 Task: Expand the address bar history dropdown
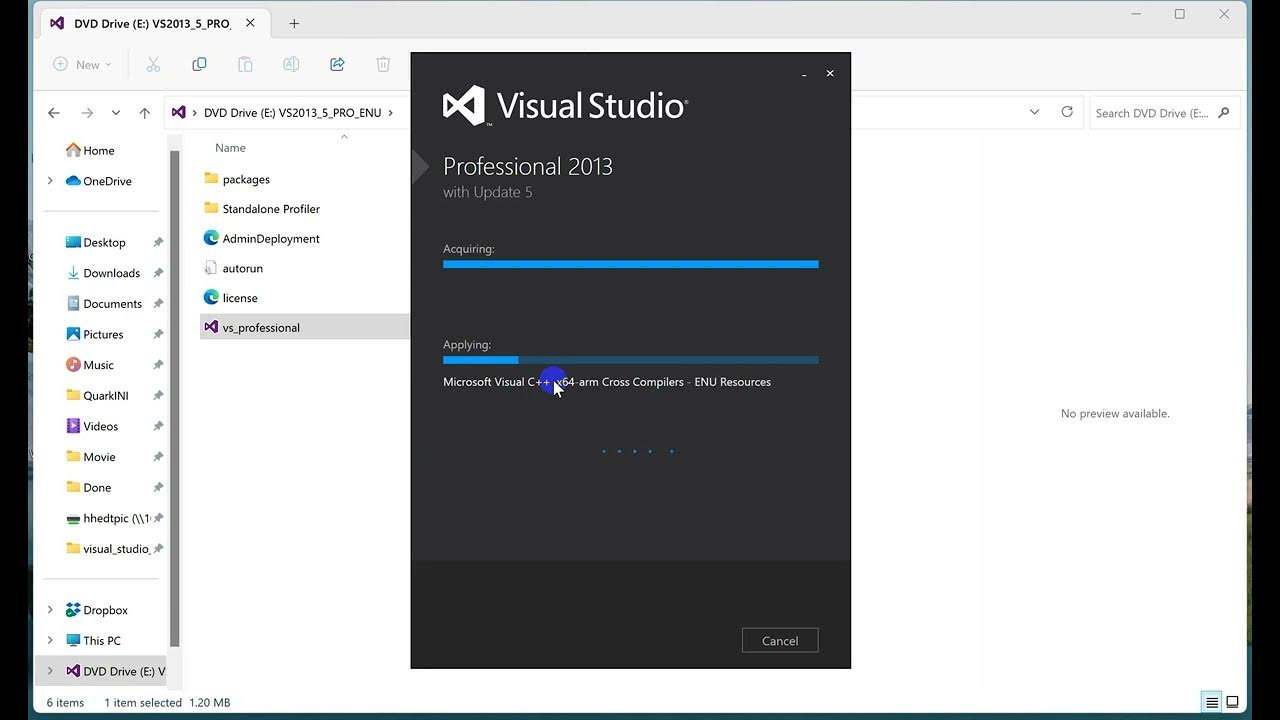[x=1034, y=112]
